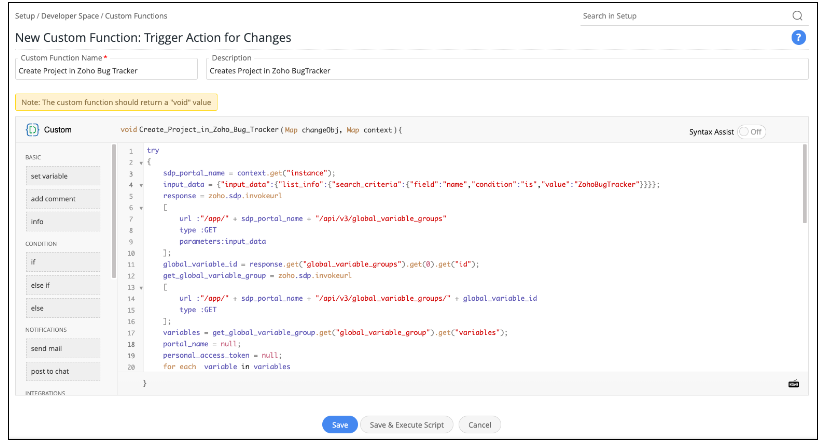The width and height of the screenshot is (828, 448).
Task: Click the input_data line 4 in the editor
Action: 411,184
